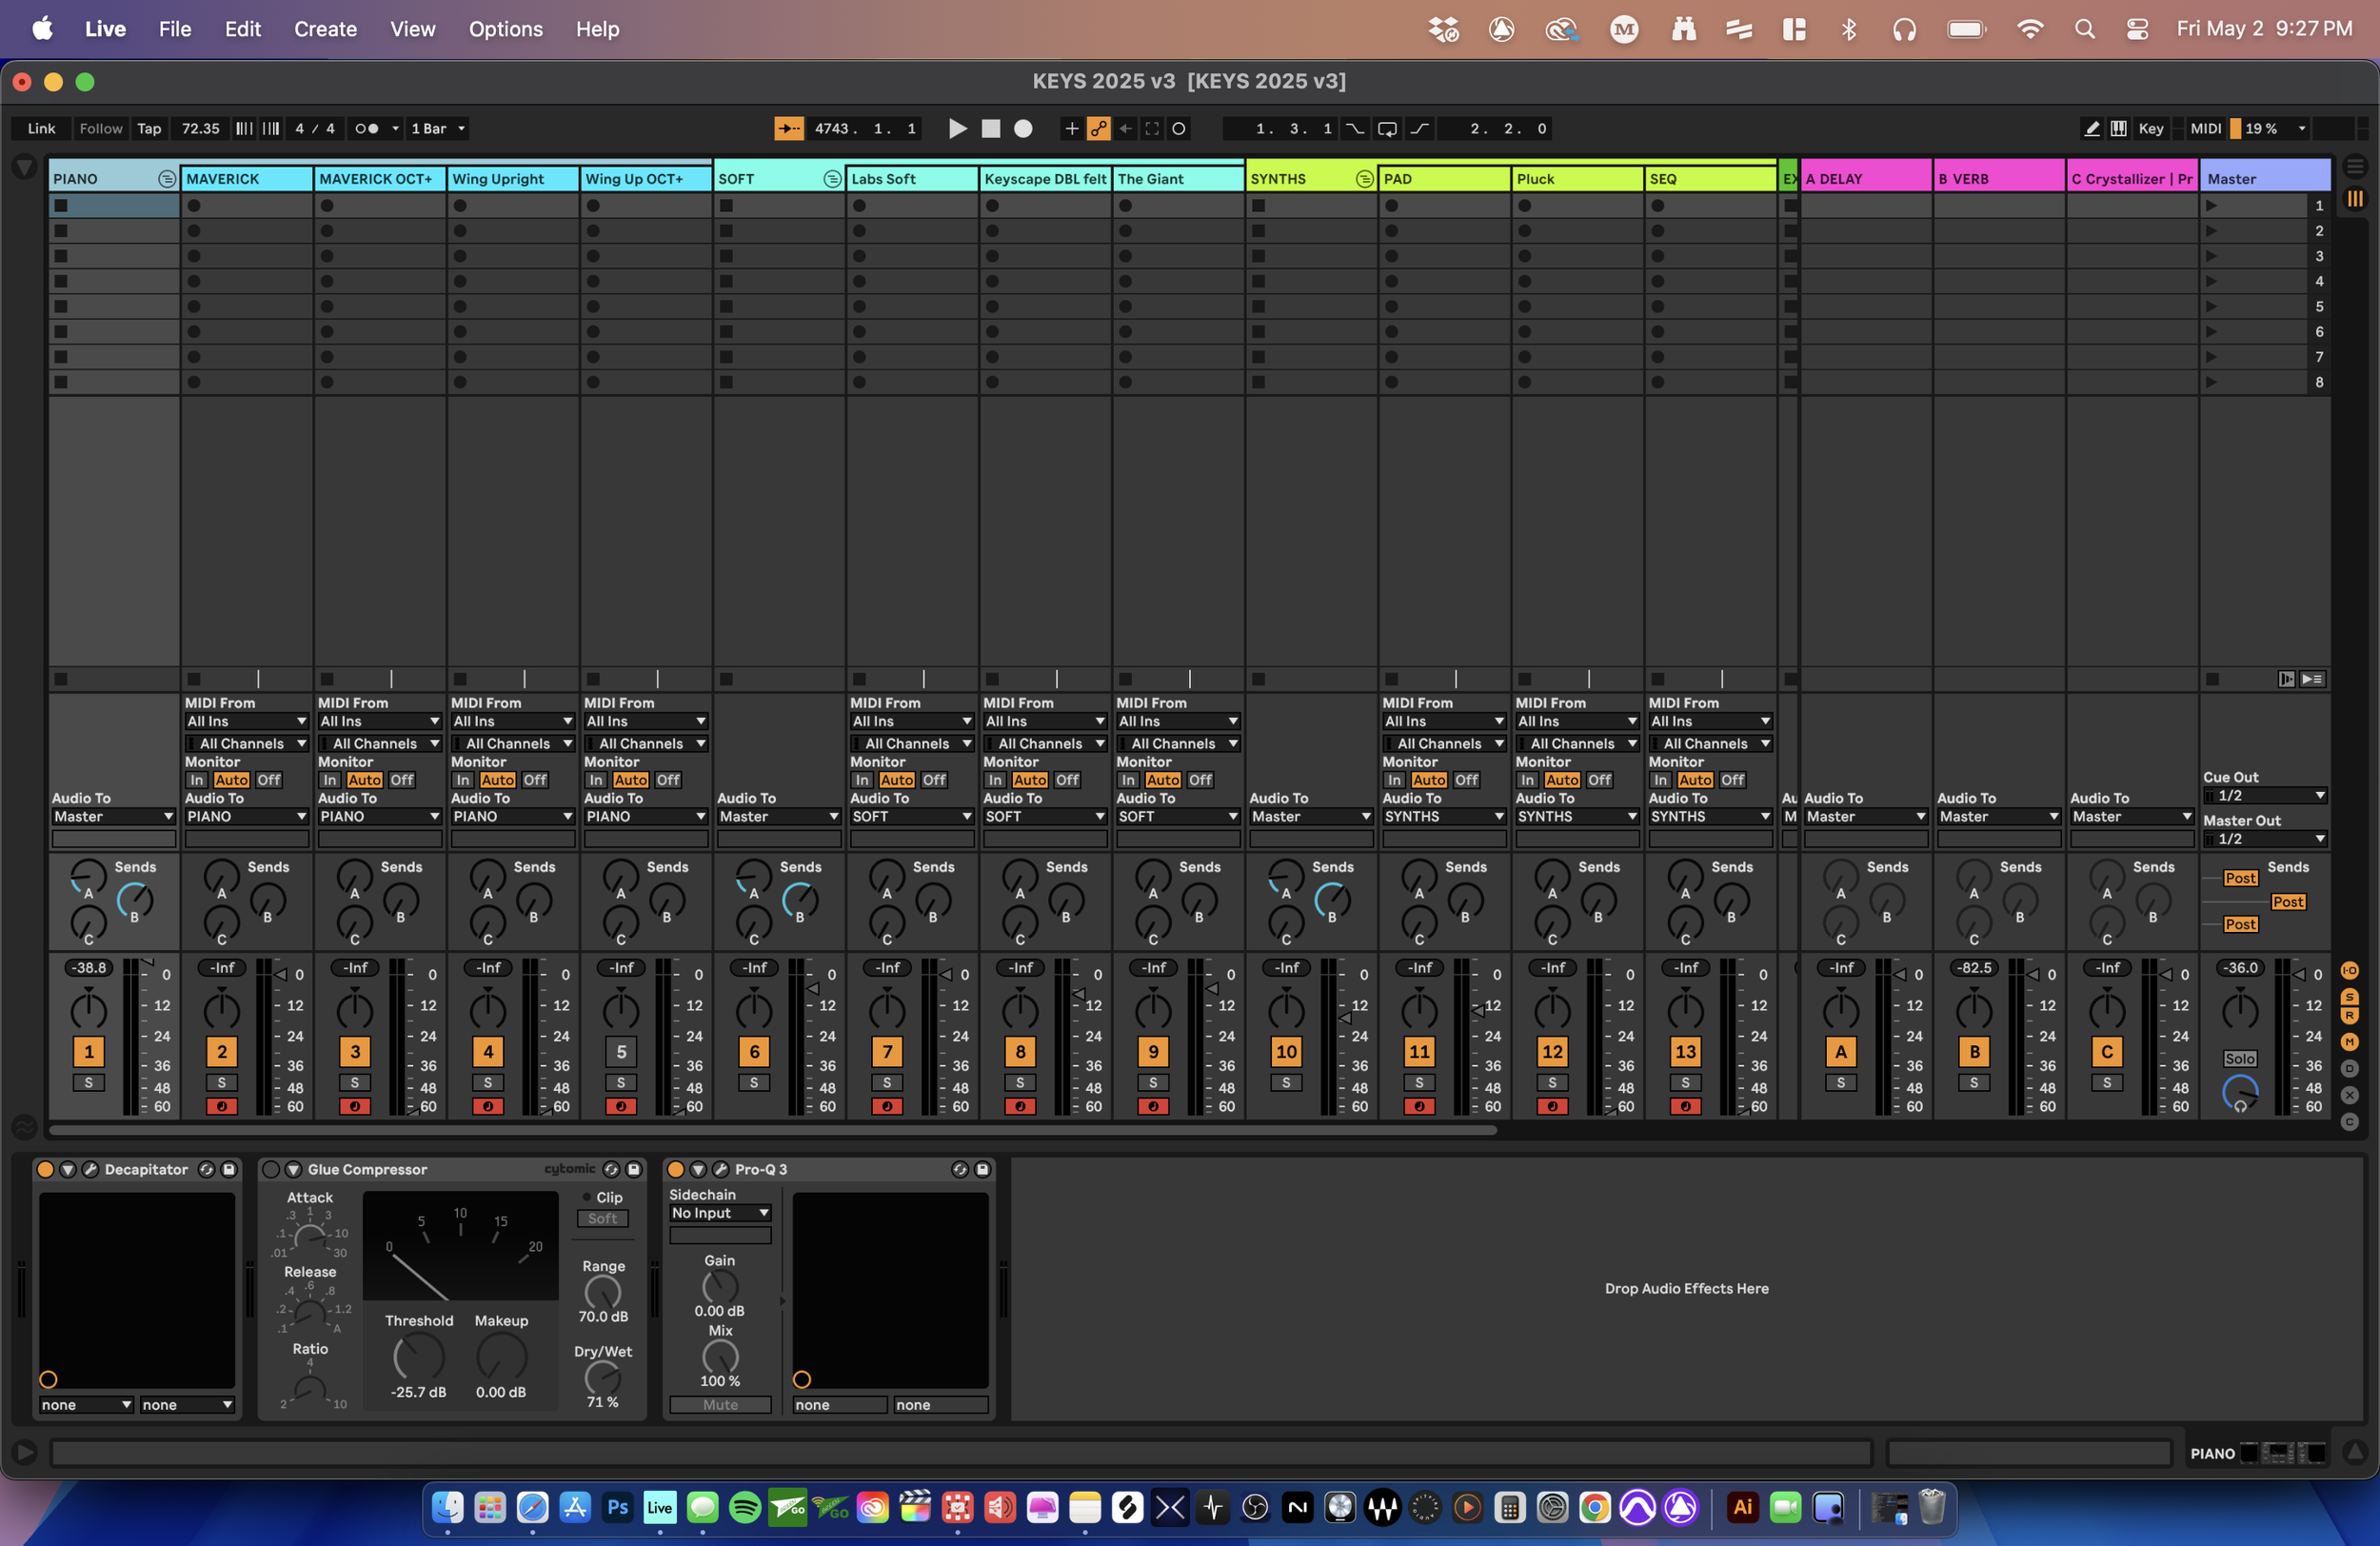This screenshot has height=1546, width=2380.
Task: Unfold the SOFT group track header icon
Action: [x=831, y=178]
